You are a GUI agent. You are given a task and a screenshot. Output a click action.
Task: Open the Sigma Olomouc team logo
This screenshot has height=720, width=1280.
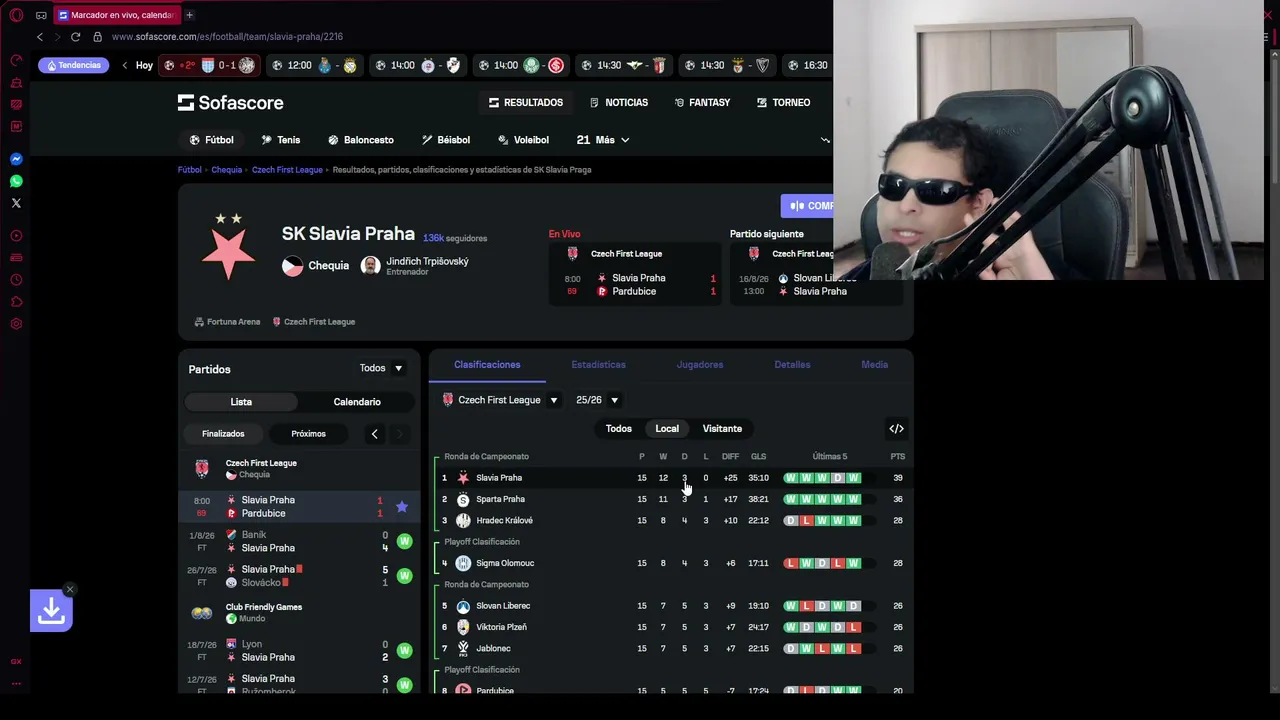463,563
